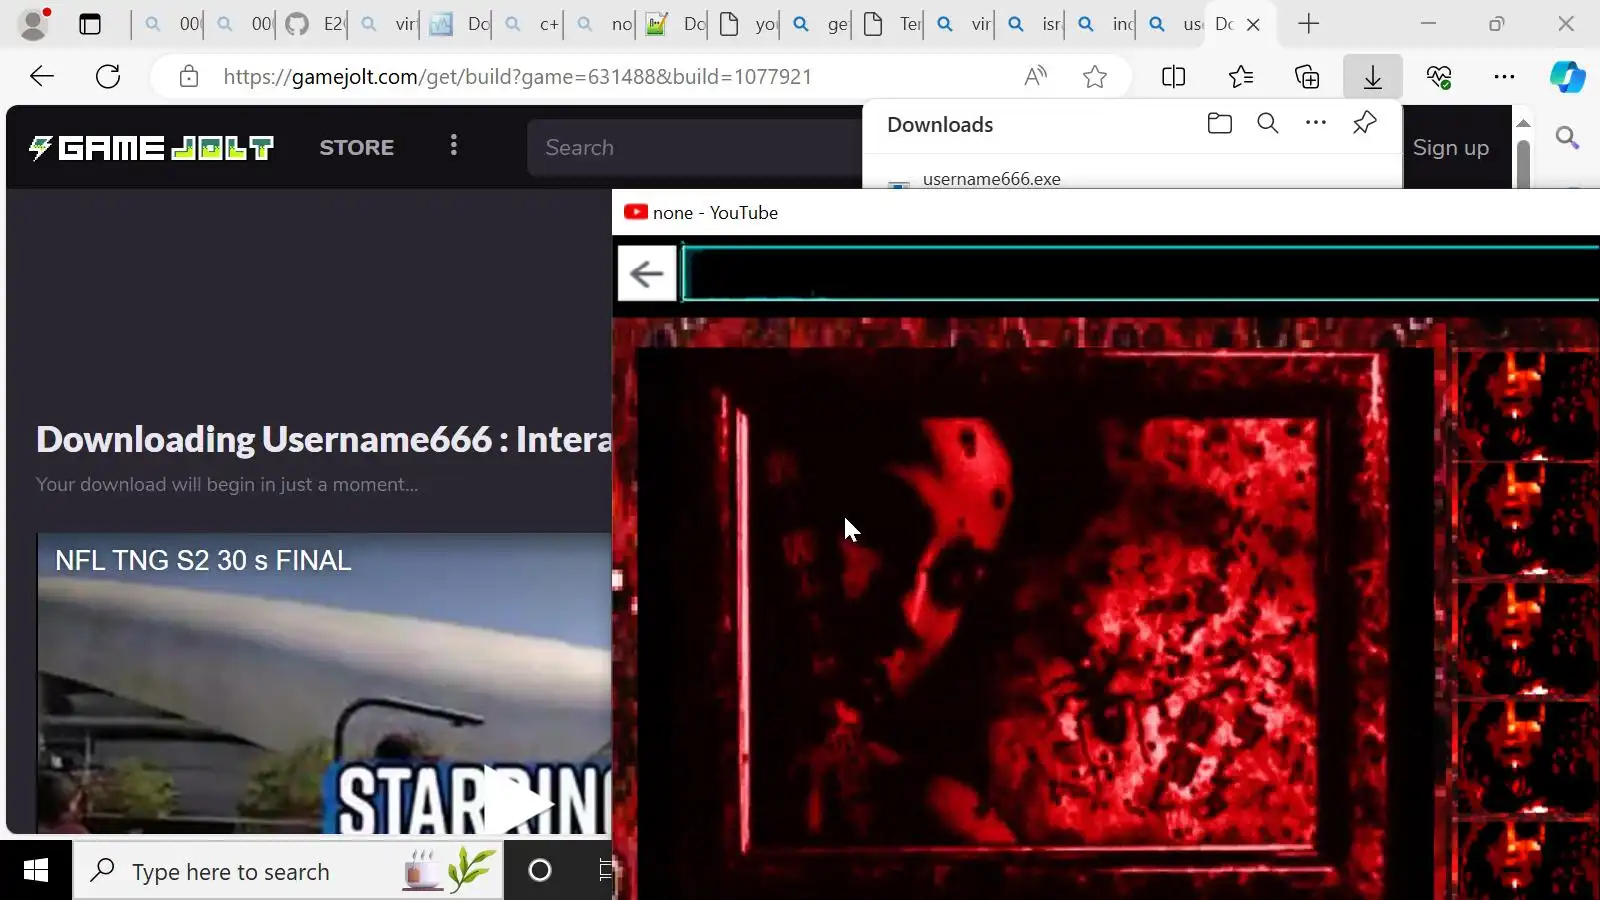The image size is (1600, 900).
Task: Toggle the Downloads toolbar button
Action: (x=1372, y=77)
